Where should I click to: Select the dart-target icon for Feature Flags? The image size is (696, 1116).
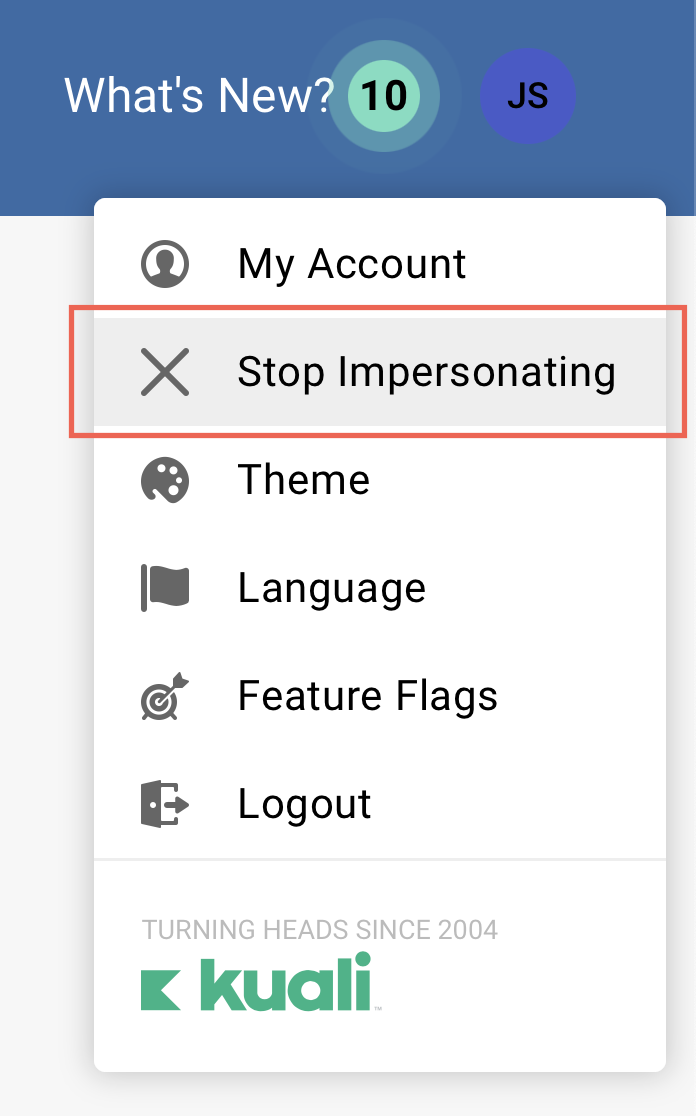(164, 695)
